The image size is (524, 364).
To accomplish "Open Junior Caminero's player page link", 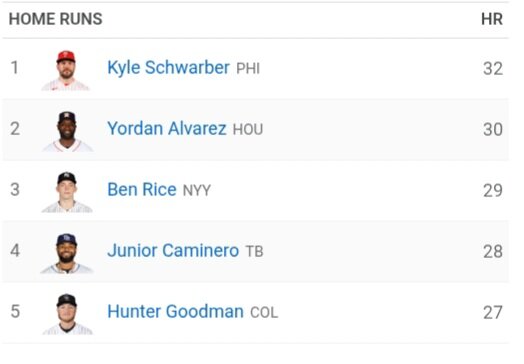I will [x=173, y=251].
